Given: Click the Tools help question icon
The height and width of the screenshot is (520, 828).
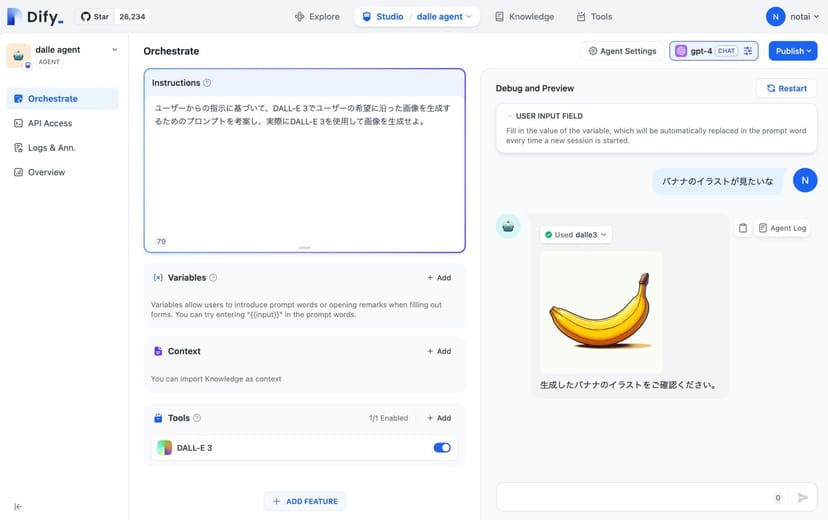Looking at the screenshot, I should click(197, 418).
